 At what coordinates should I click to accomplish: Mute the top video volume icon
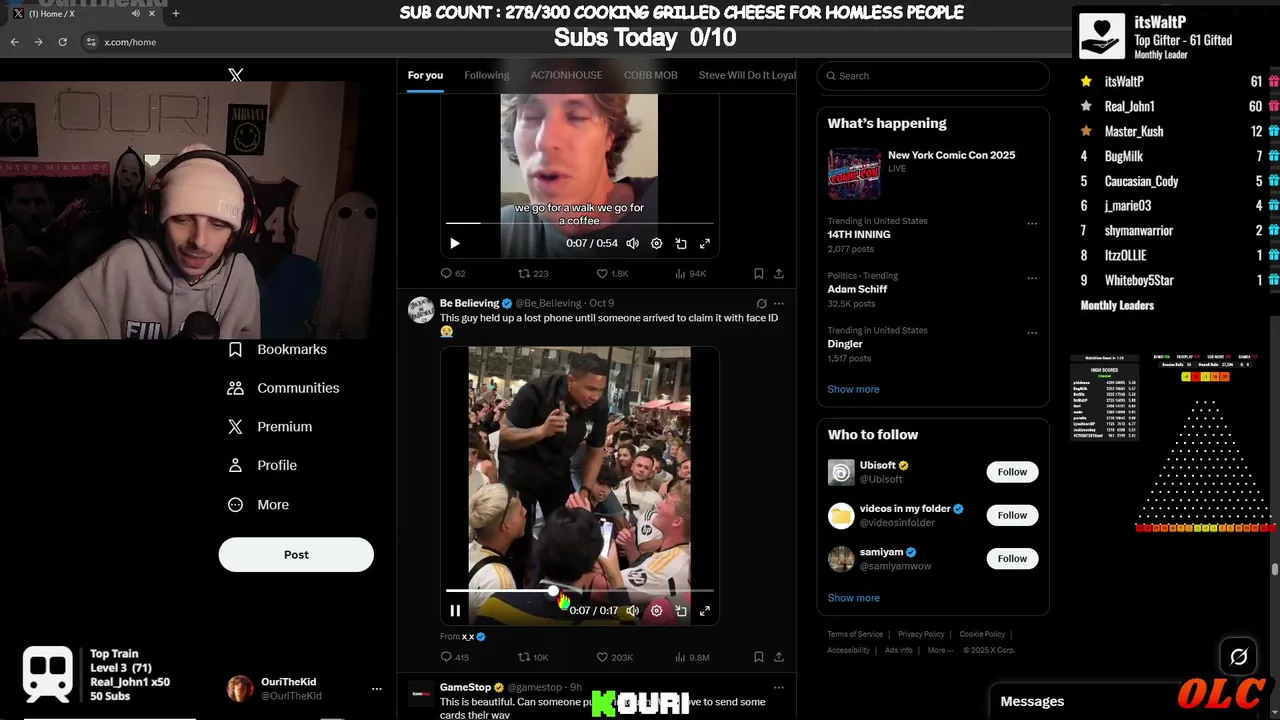(x=632, y=243)
